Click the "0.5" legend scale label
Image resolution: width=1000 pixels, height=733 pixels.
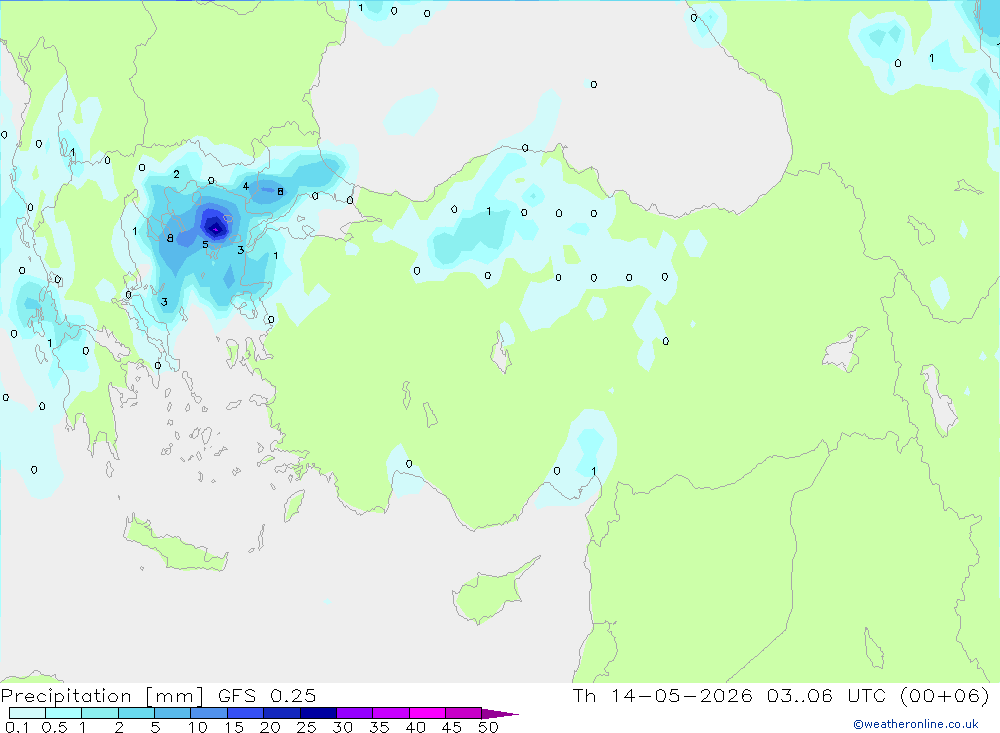coord(54,727)
